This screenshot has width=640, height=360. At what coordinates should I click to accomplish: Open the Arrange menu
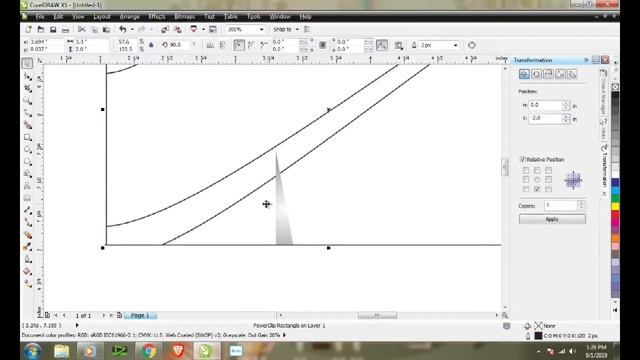coord(129,17)
